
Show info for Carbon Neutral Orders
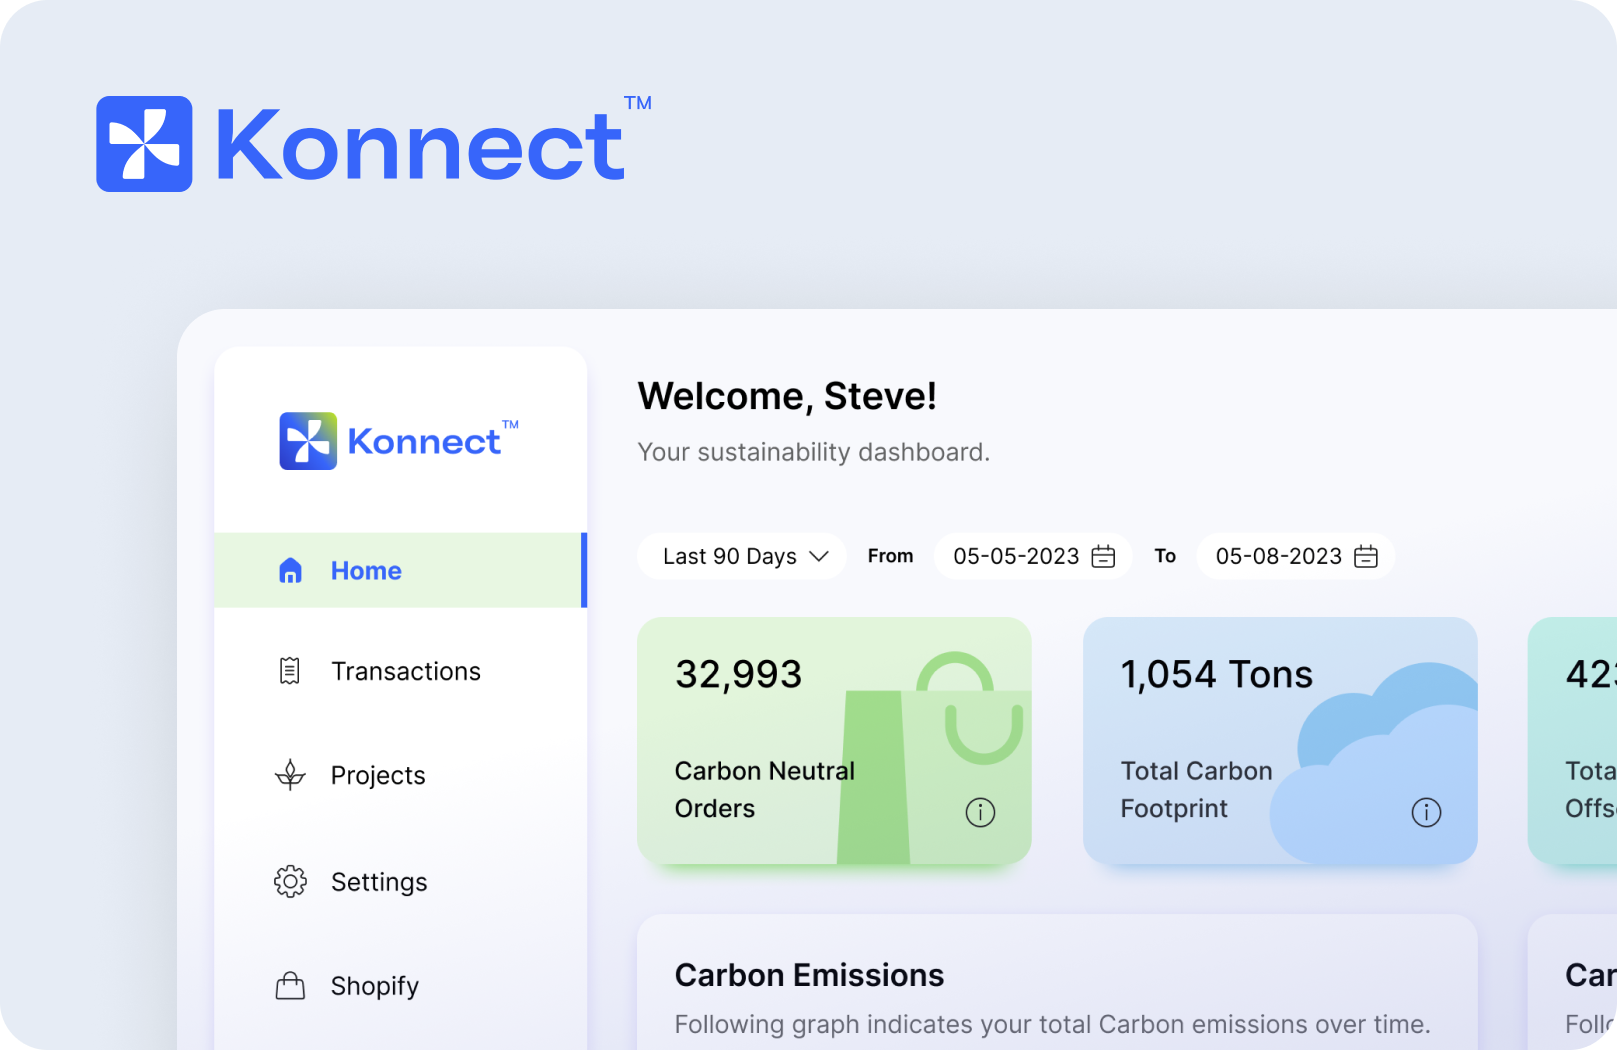point(980,813)
